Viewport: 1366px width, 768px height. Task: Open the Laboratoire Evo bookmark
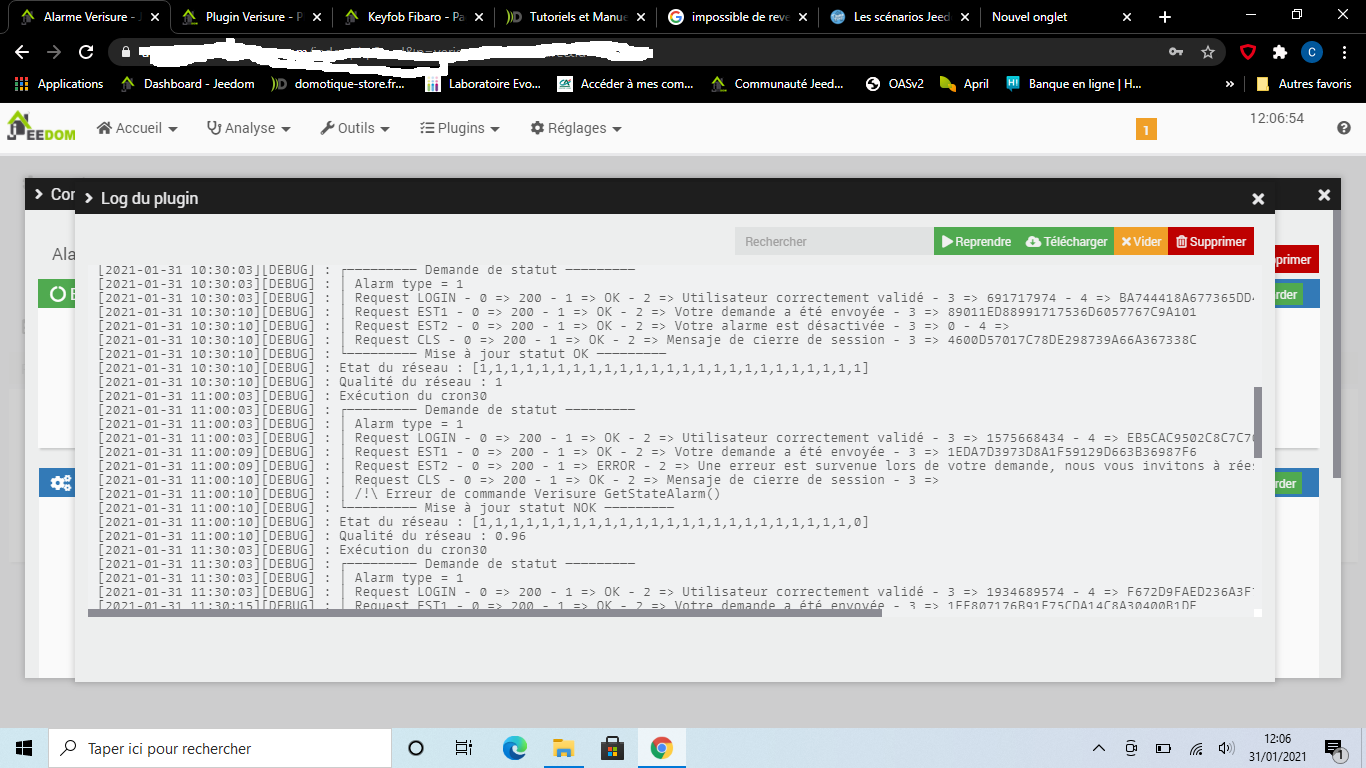coord(484,84)
